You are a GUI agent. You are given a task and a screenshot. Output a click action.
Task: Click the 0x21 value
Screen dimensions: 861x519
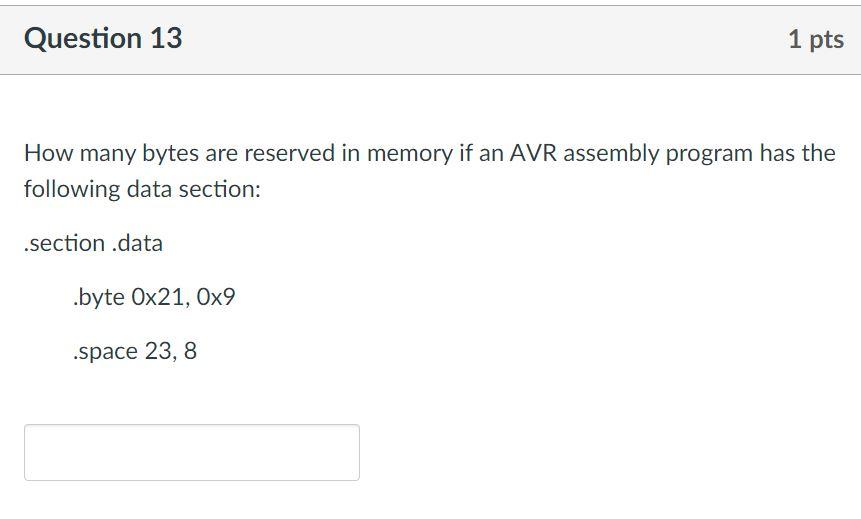[160, 297]
